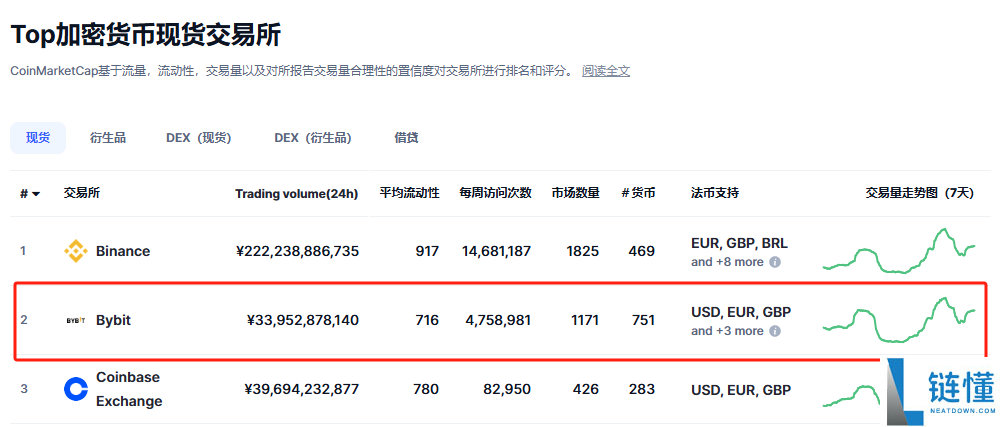Open the Bybit exchange link

114,321
